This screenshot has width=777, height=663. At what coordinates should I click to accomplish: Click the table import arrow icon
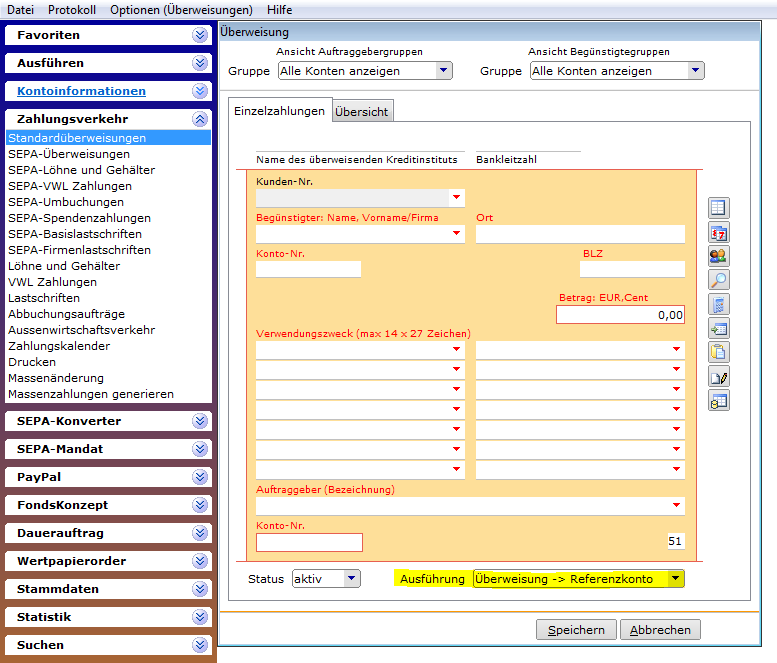point(719,329)
